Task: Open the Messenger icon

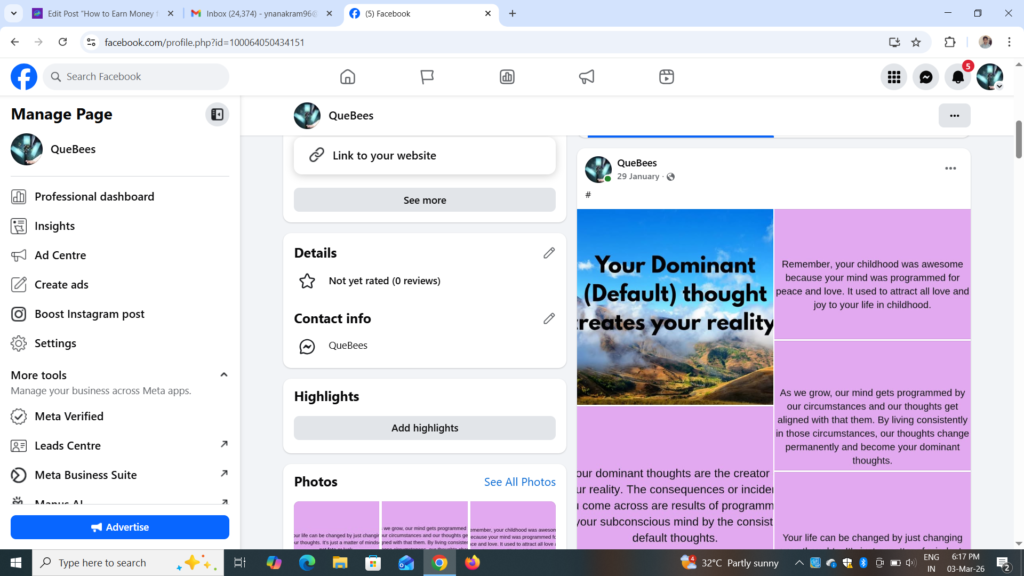Action: (925, 76)
